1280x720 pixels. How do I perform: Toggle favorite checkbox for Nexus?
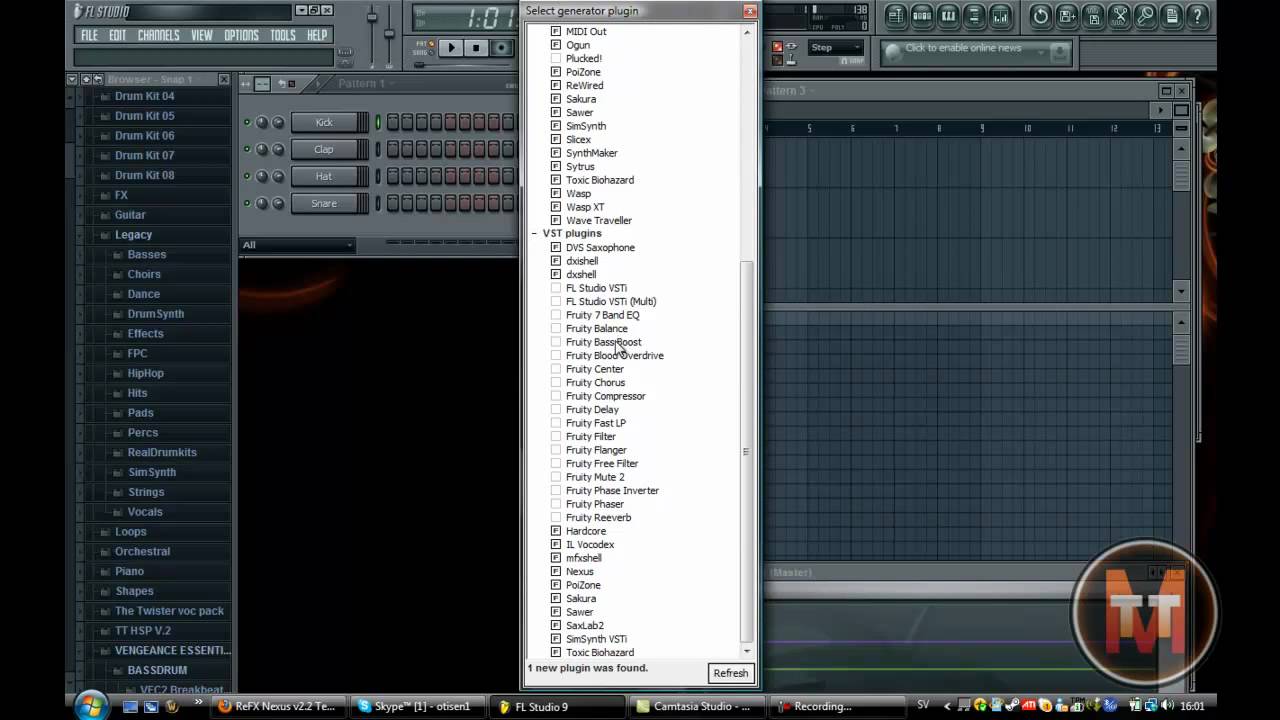556,571
